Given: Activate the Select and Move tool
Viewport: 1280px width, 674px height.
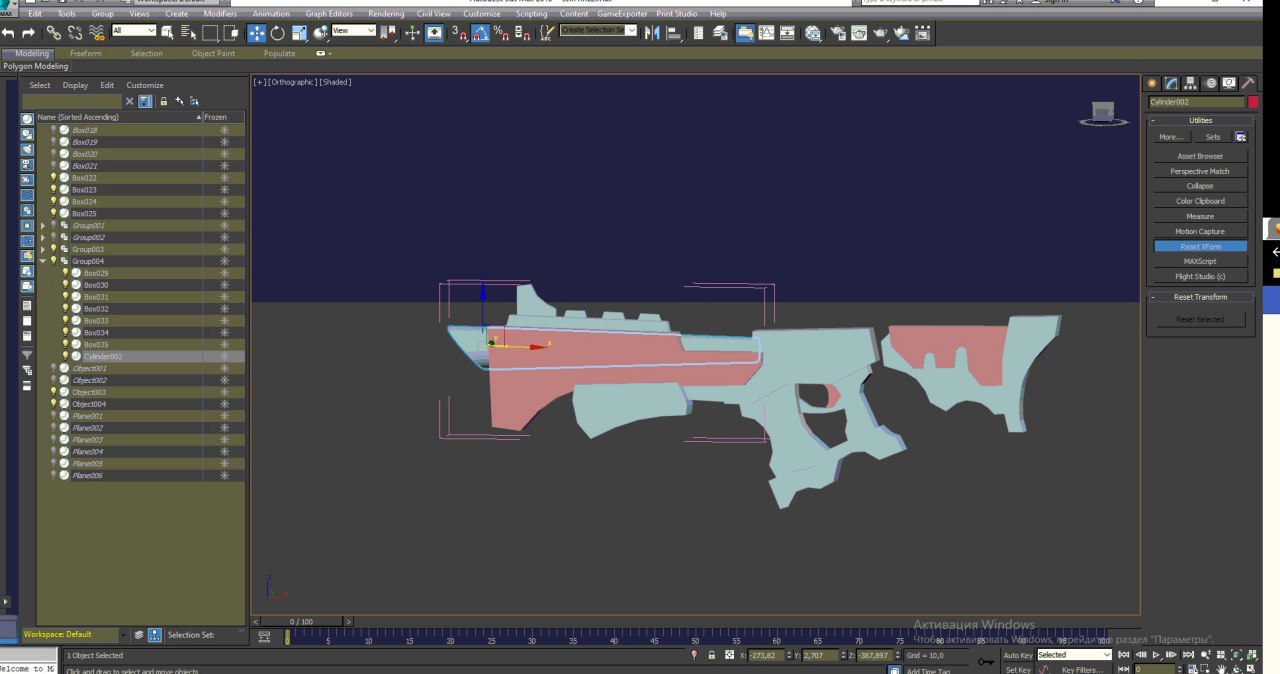Looking at the screenshot, I should (x=256, y=33).
